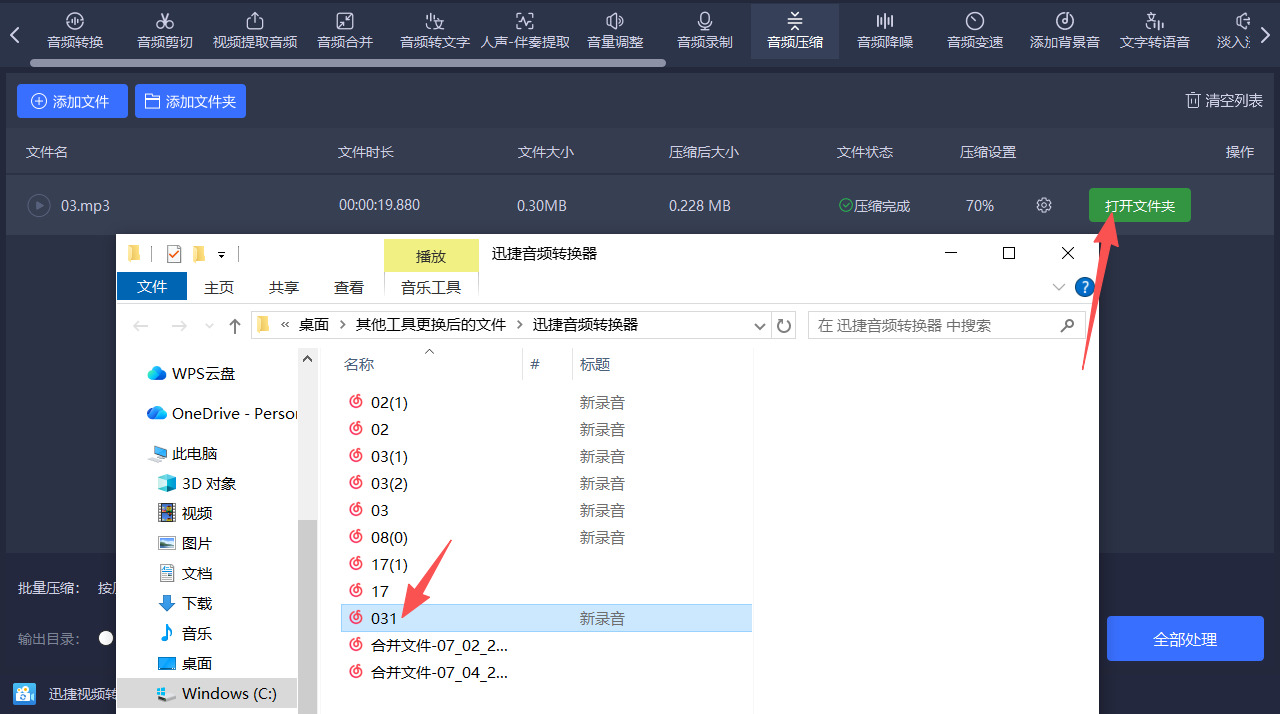1280x714 pixels.
Task: Open the 音频剪切 audio cutting tool
Action: 165,30
